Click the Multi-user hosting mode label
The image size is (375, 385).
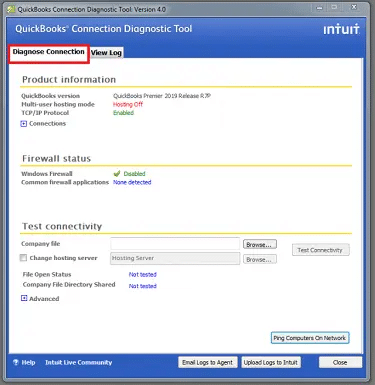coord(58,104)
